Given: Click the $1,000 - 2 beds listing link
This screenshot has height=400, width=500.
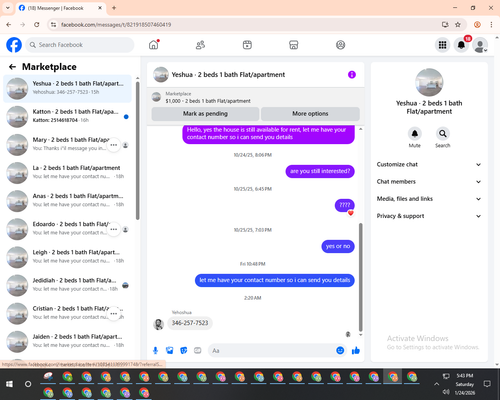Looking at the screenshot, I should [x=208, y=101].
